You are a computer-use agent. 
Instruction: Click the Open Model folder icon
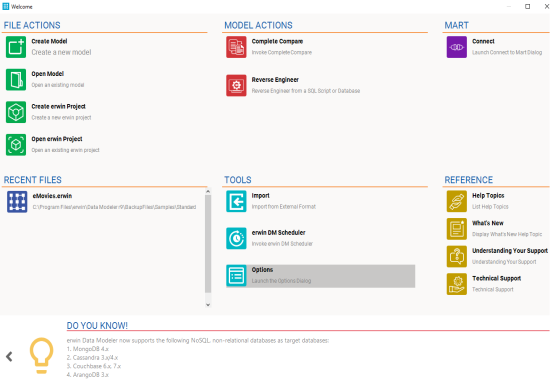pyautogui.click(x=16, y=80)
